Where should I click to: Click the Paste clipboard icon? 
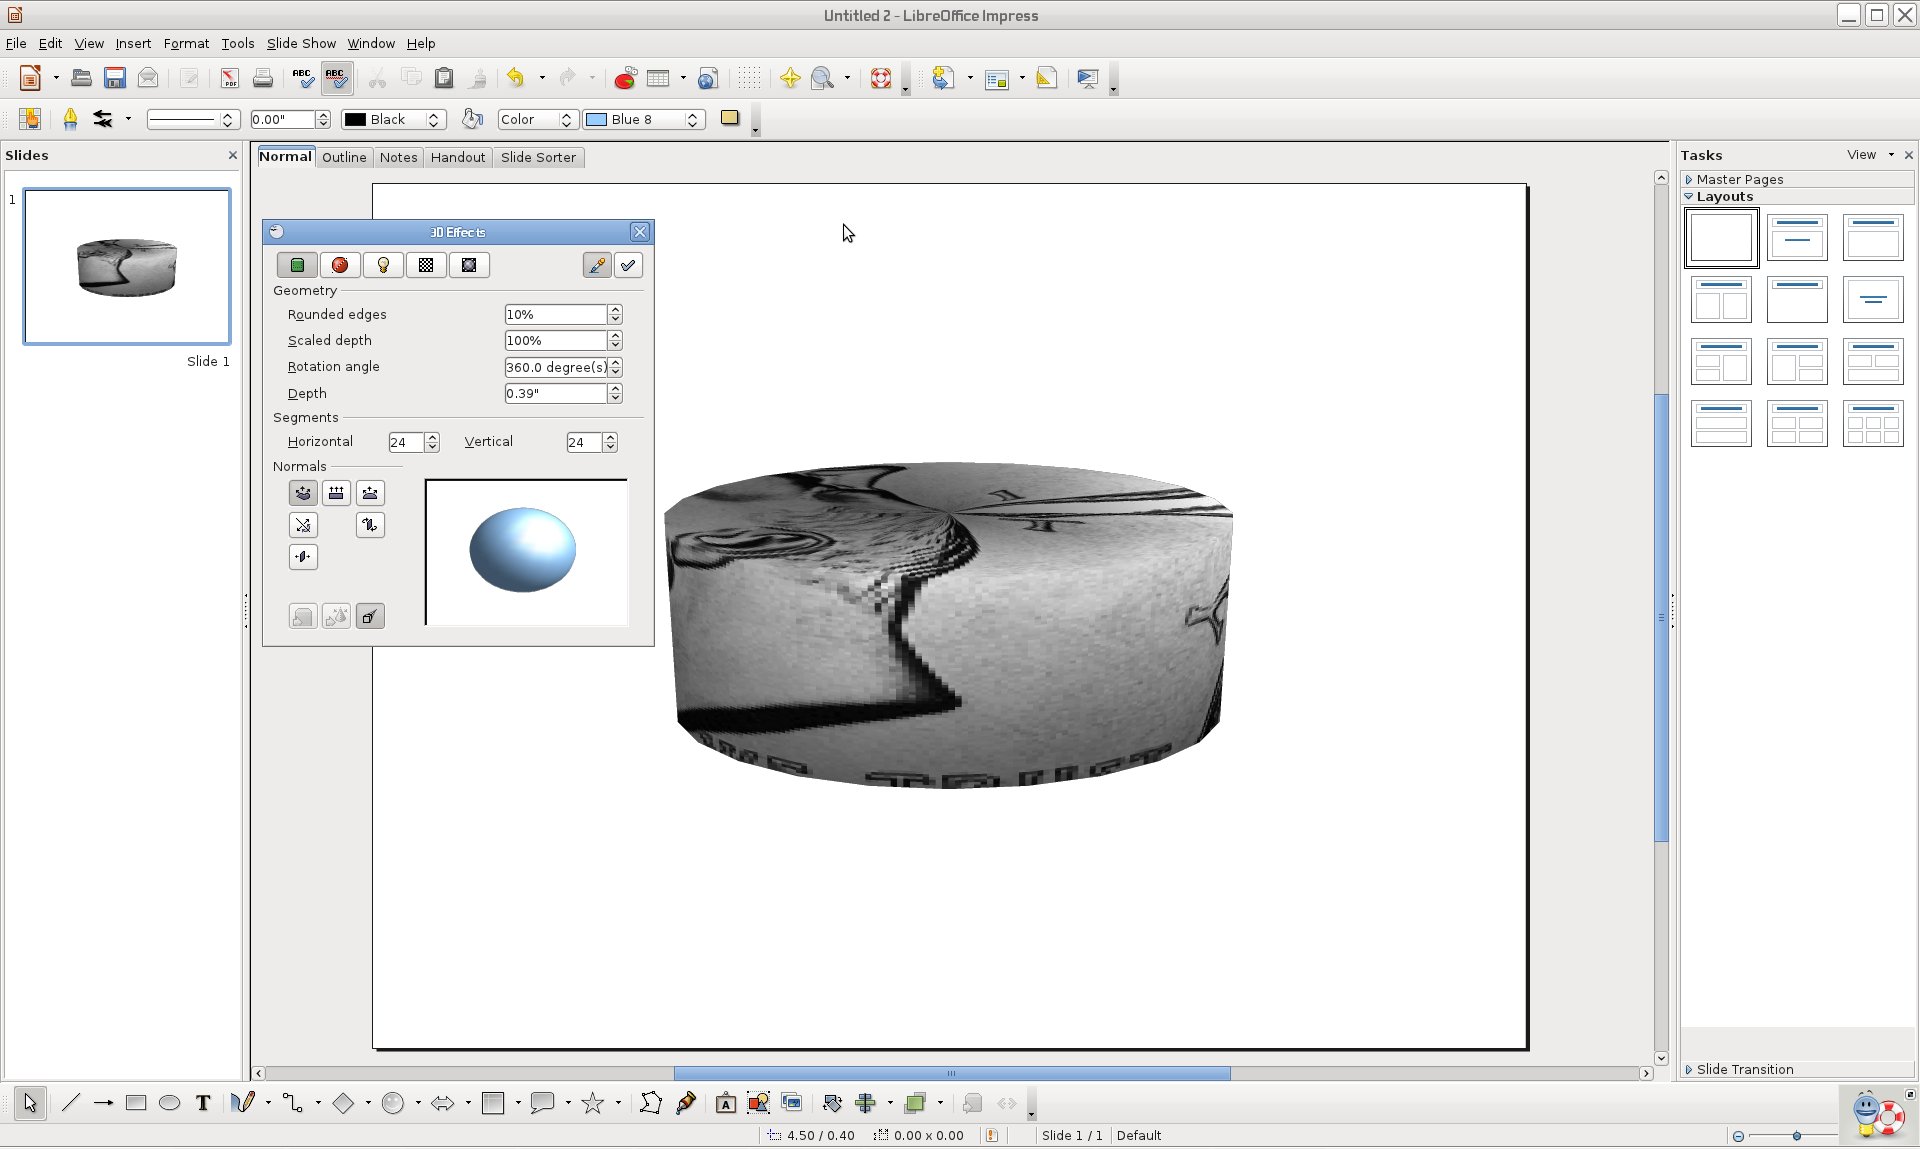coord(444,78)
